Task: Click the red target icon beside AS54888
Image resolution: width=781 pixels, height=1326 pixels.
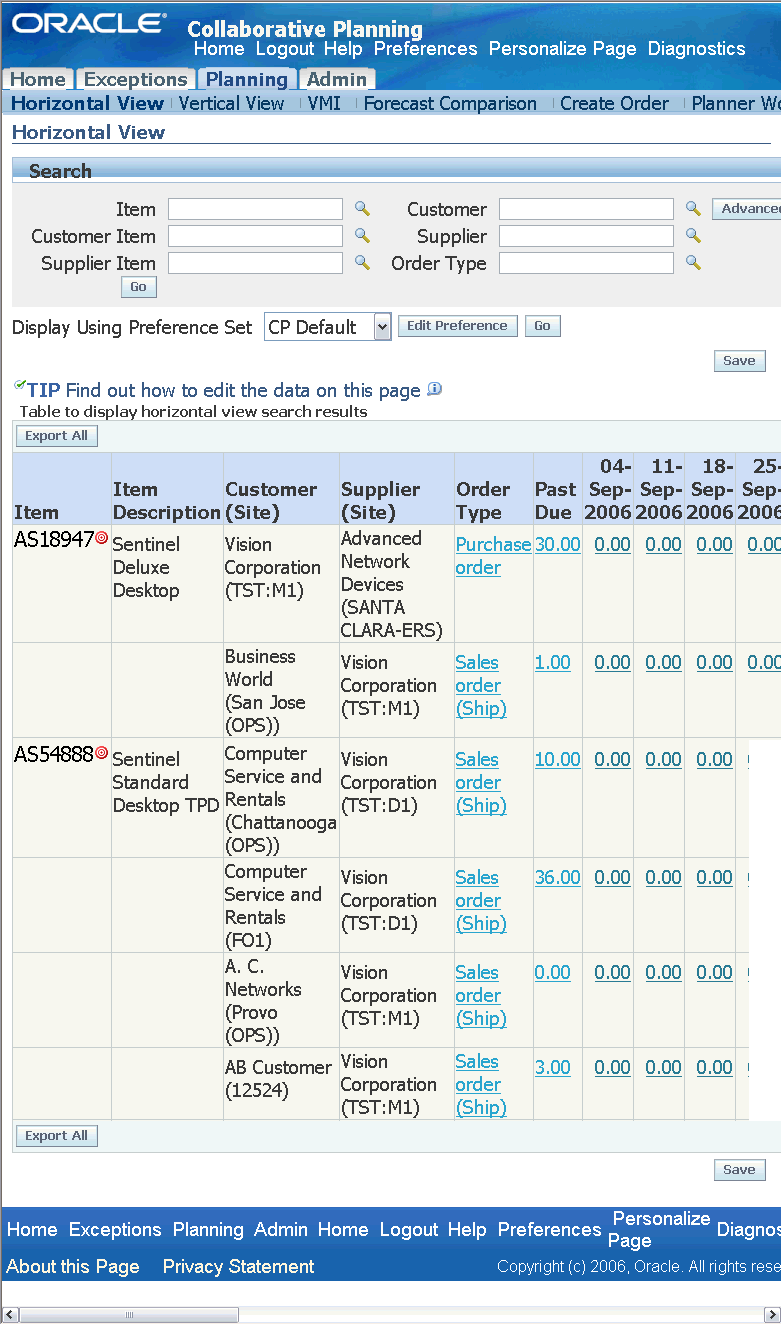Action: click(x=101, y=753)
